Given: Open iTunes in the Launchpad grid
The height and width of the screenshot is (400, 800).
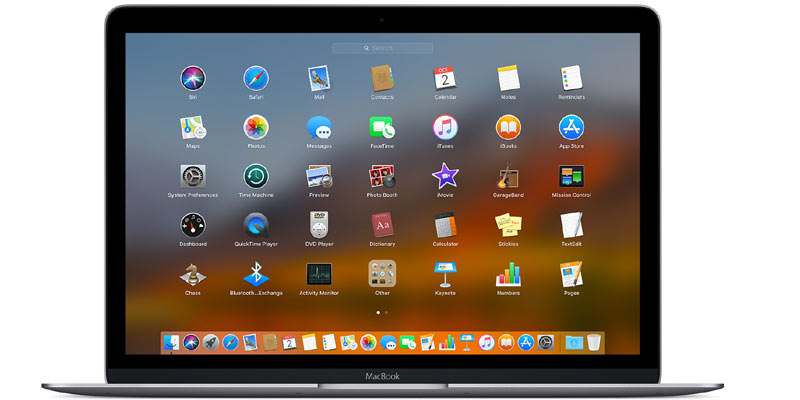Looking at the screenshot, I should tap(445, 128).
